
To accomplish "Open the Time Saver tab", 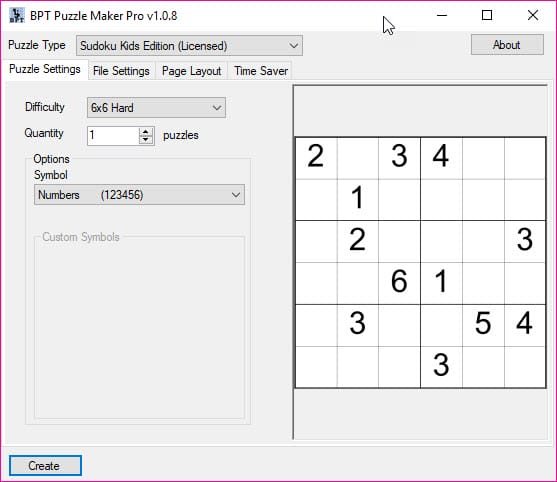I will 261,71.
